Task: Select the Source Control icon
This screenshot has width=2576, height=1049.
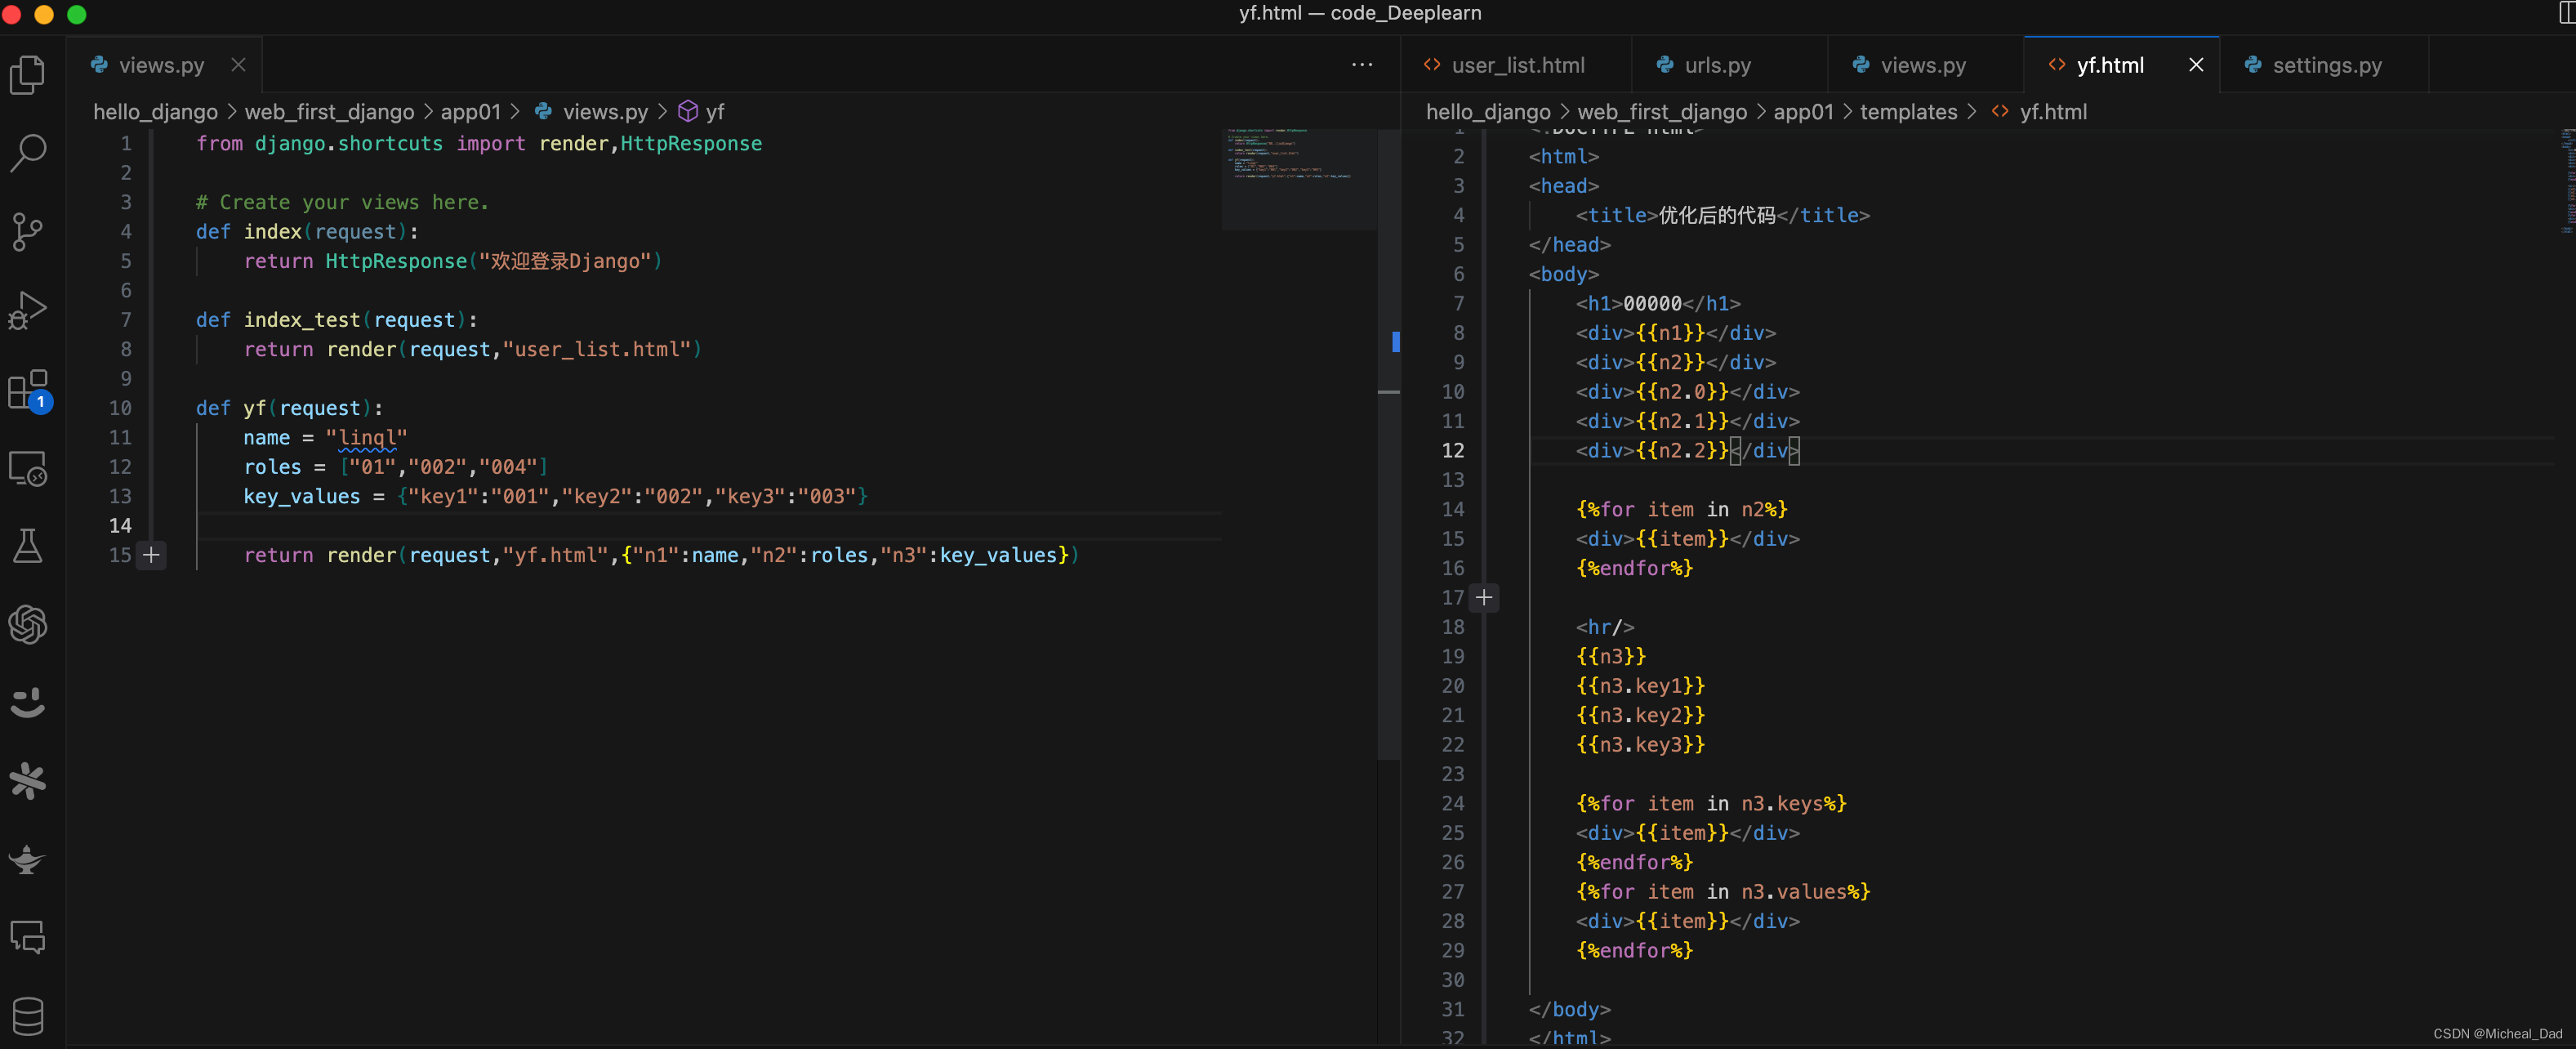Action: point(27,232)
